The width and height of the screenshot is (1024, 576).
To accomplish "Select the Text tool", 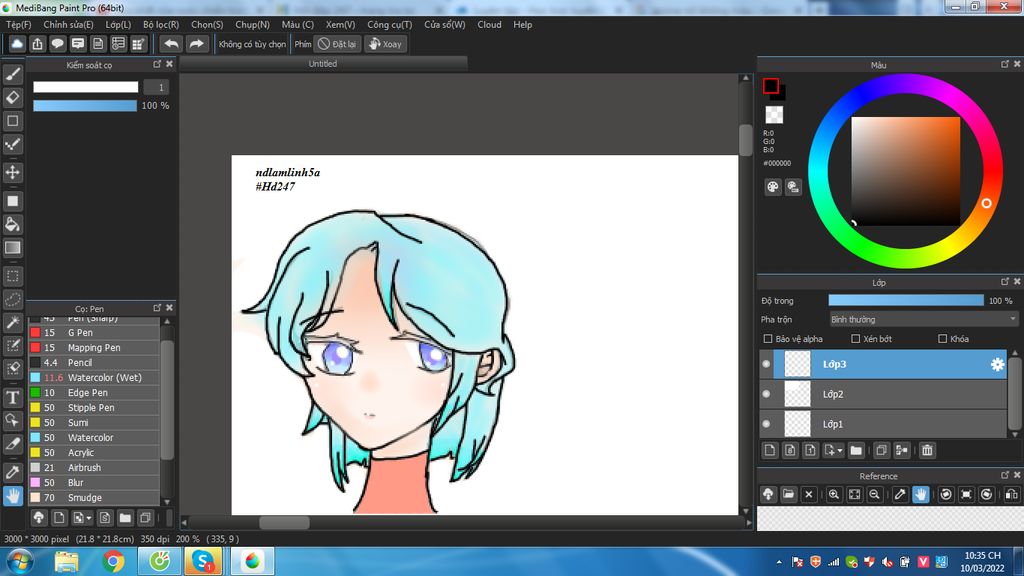I will [12, 397].
